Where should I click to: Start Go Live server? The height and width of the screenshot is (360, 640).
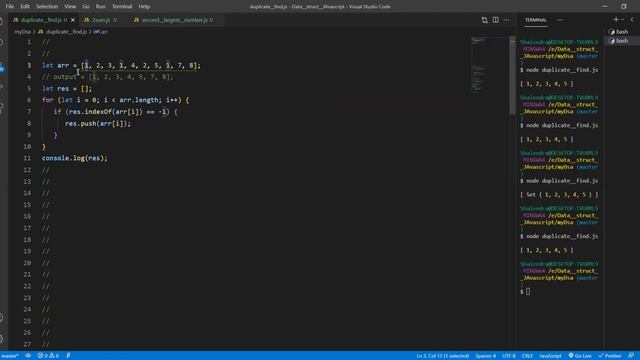pos(580,356)
